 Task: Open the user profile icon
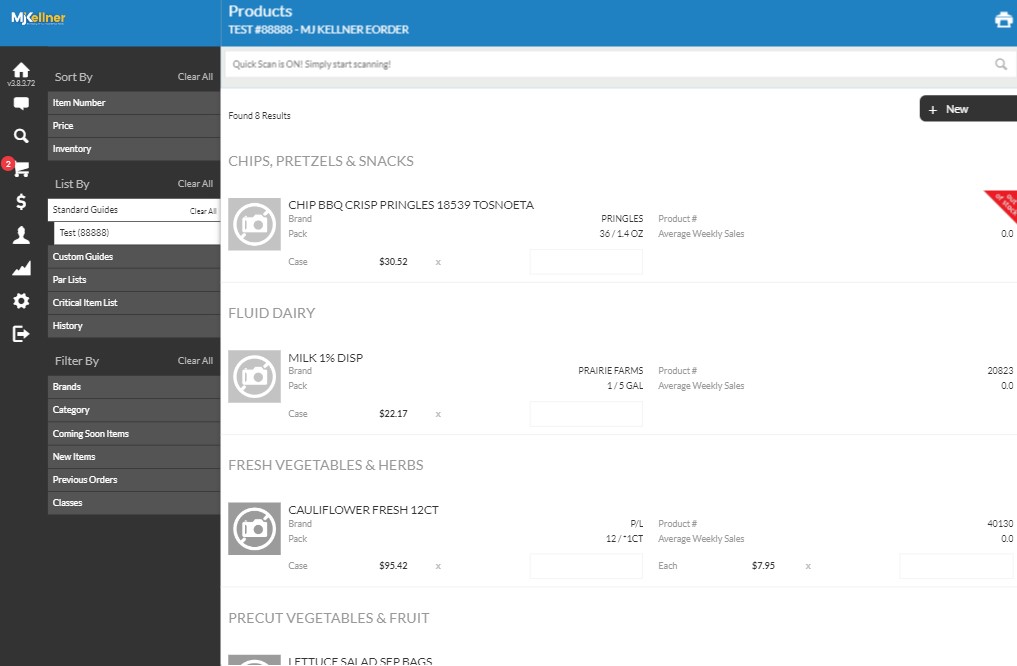point(21,235)
